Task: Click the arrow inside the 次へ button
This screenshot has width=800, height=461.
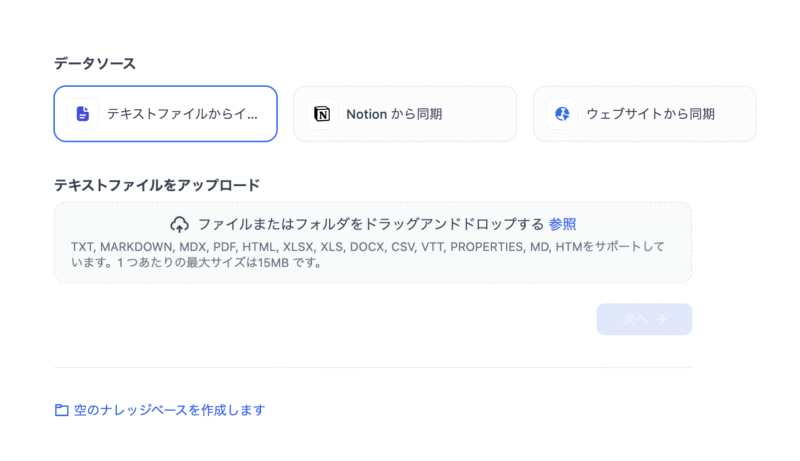Action: (x=660, y=319)
